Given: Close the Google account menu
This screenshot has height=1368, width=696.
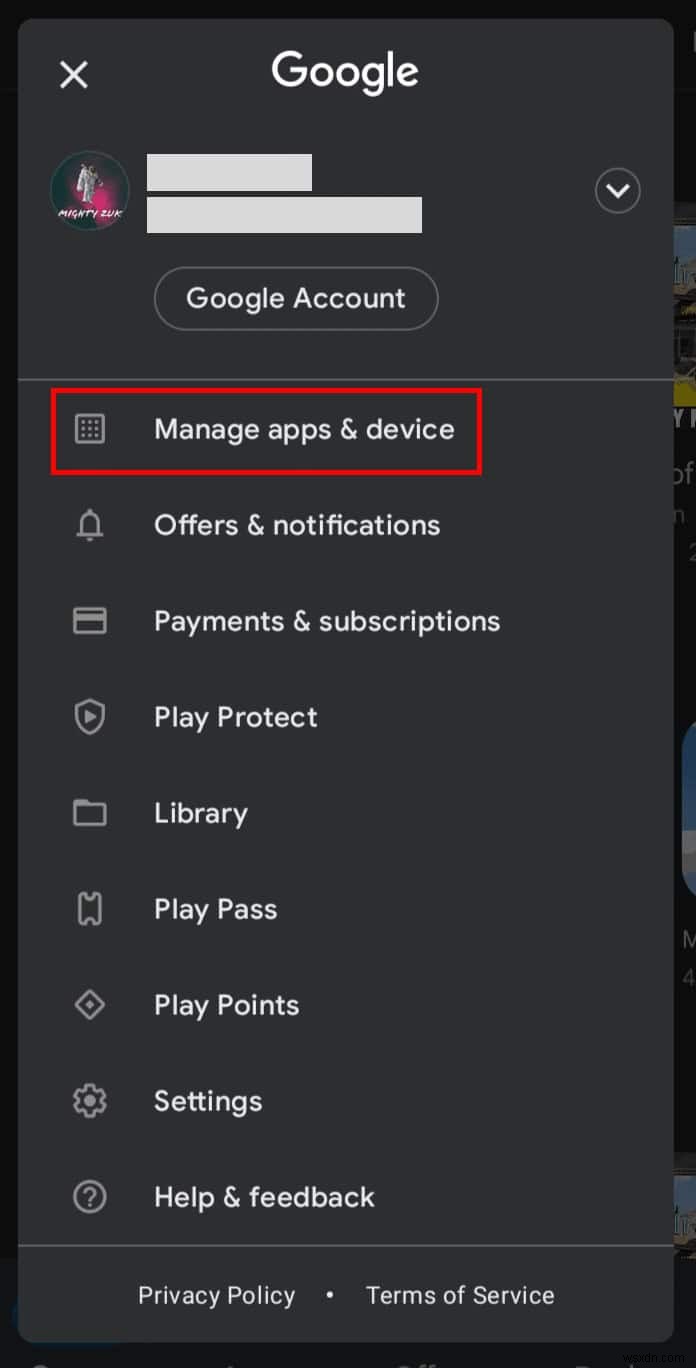Looking at the screenshot, I should [74, 74].
